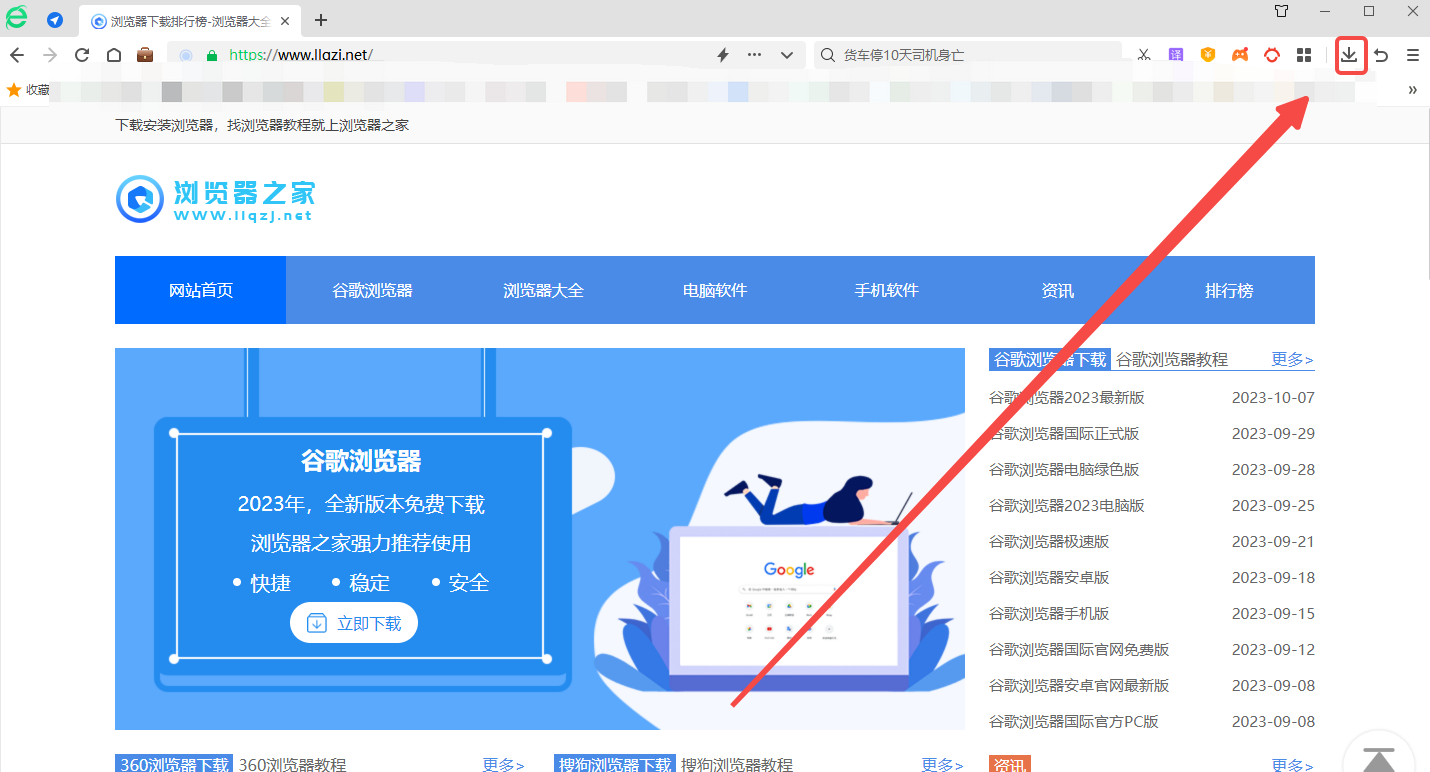This screenshot has width=1430, height=772.
Task: Click the 立即下载 button on the banner
Action: (354, 622)
